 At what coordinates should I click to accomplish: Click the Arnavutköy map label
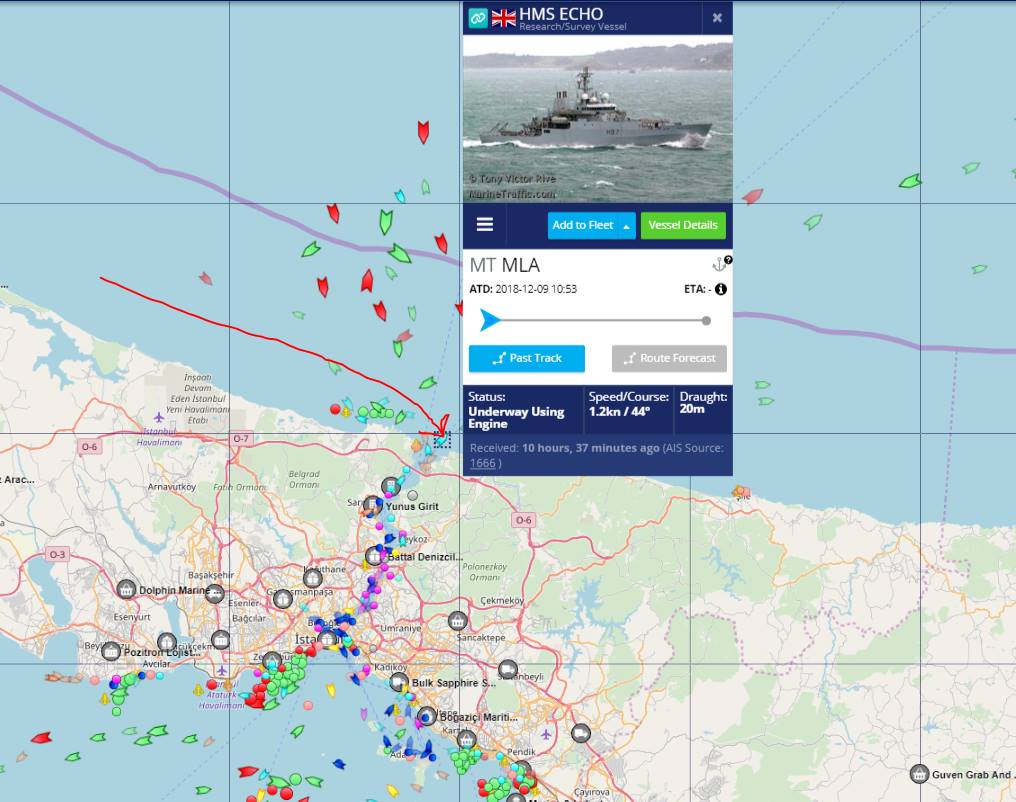click(x=172, y=487)
